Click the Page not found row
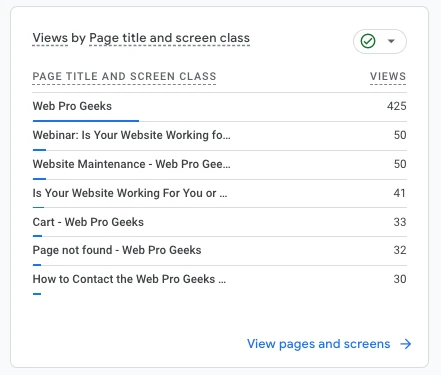The height and width of the screenshot is (375, 441). click(219, 251)
